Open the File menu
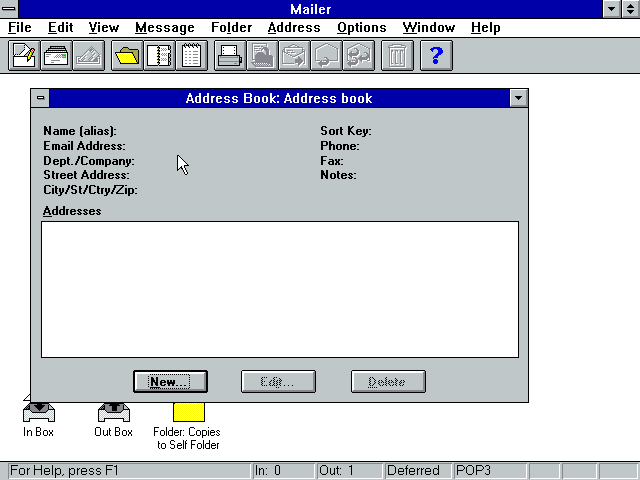 (x=20, y=27)
